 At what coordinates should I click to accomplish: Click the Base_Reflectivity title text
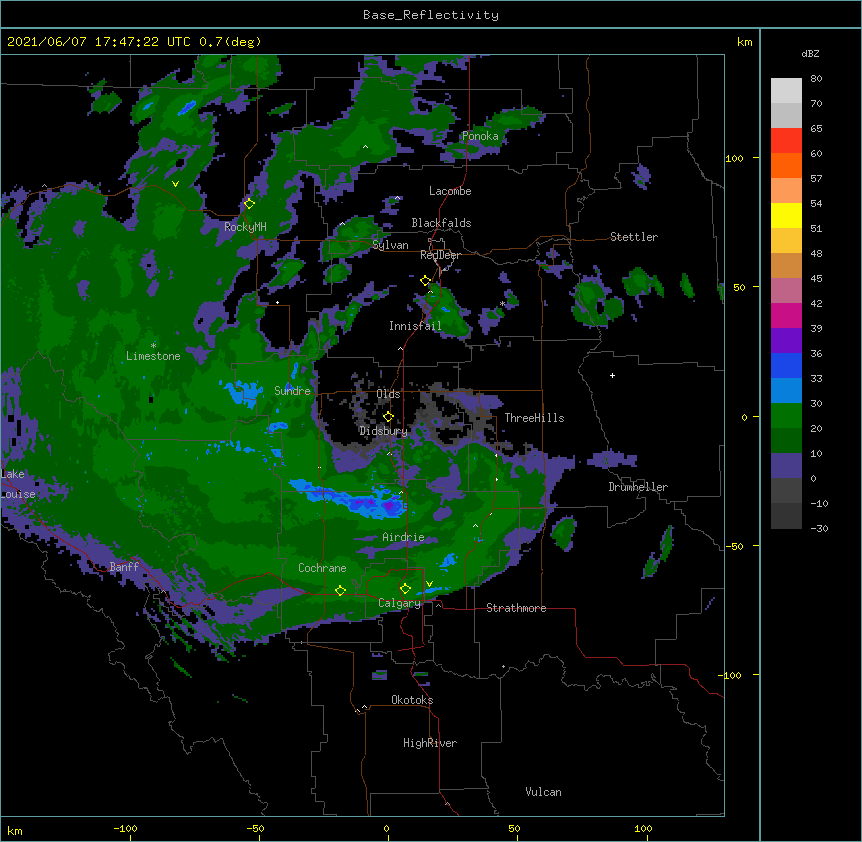[x=430, y=15]
